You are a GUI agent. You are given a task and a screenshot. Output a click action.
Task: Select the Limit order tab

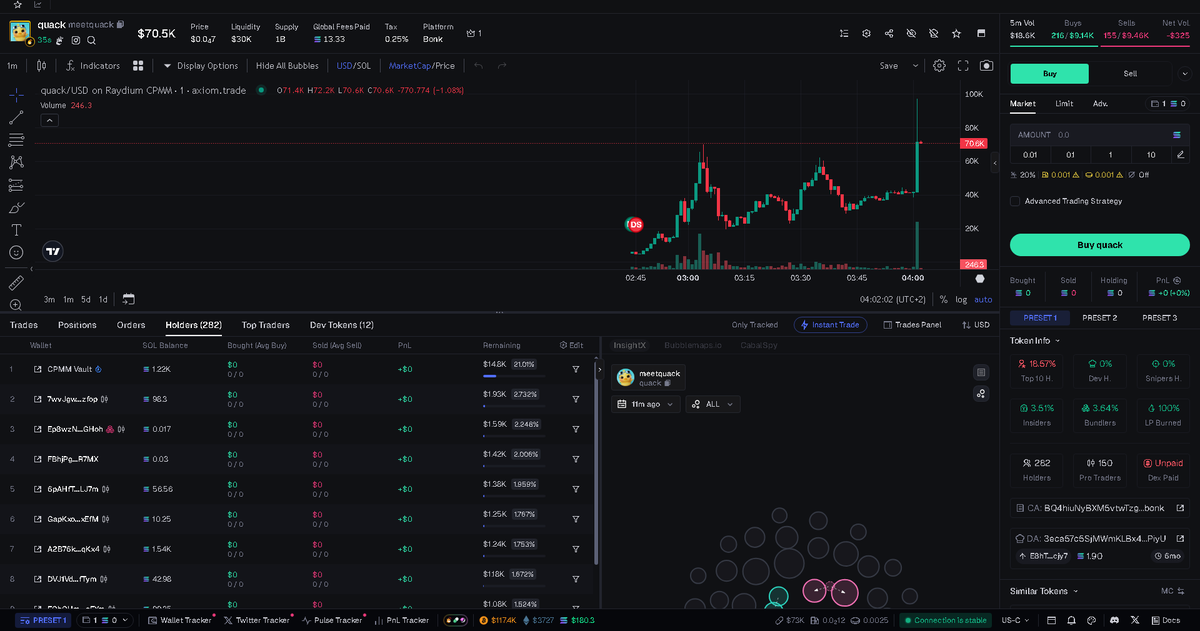(x=1064, y=103)
